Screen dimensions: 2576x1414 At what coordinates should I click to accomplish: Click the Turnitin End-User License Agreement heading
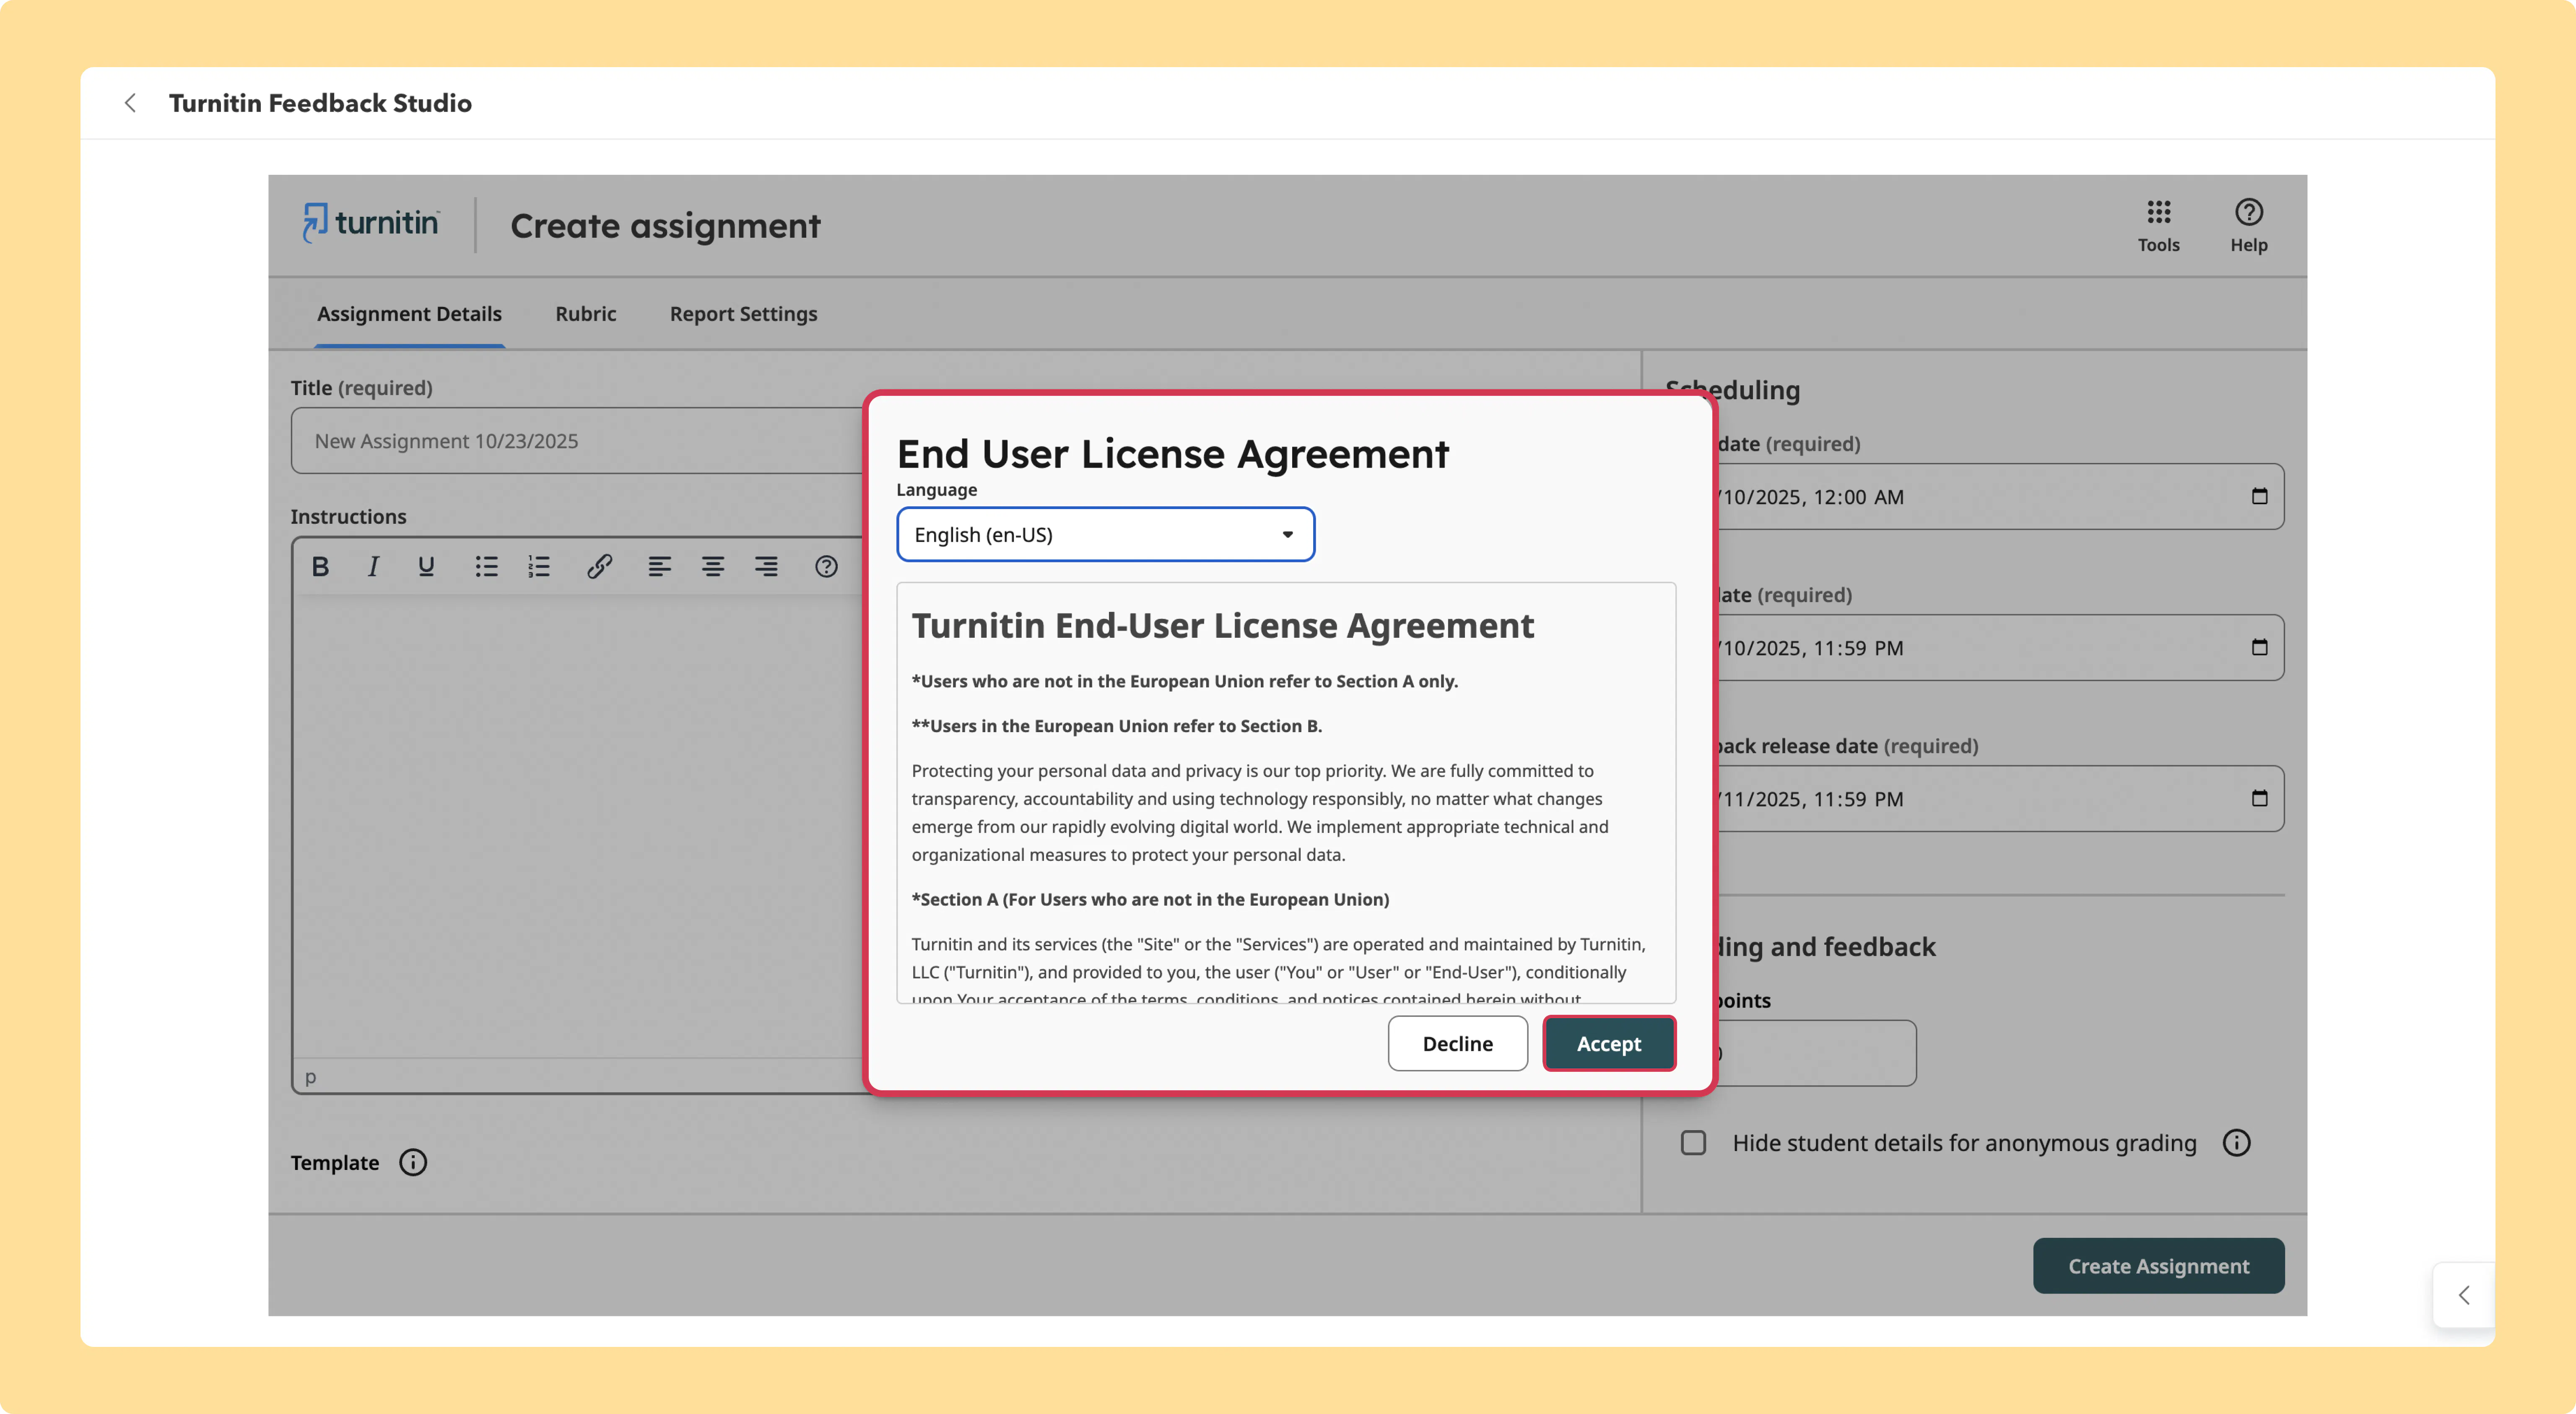[1222, 626]
